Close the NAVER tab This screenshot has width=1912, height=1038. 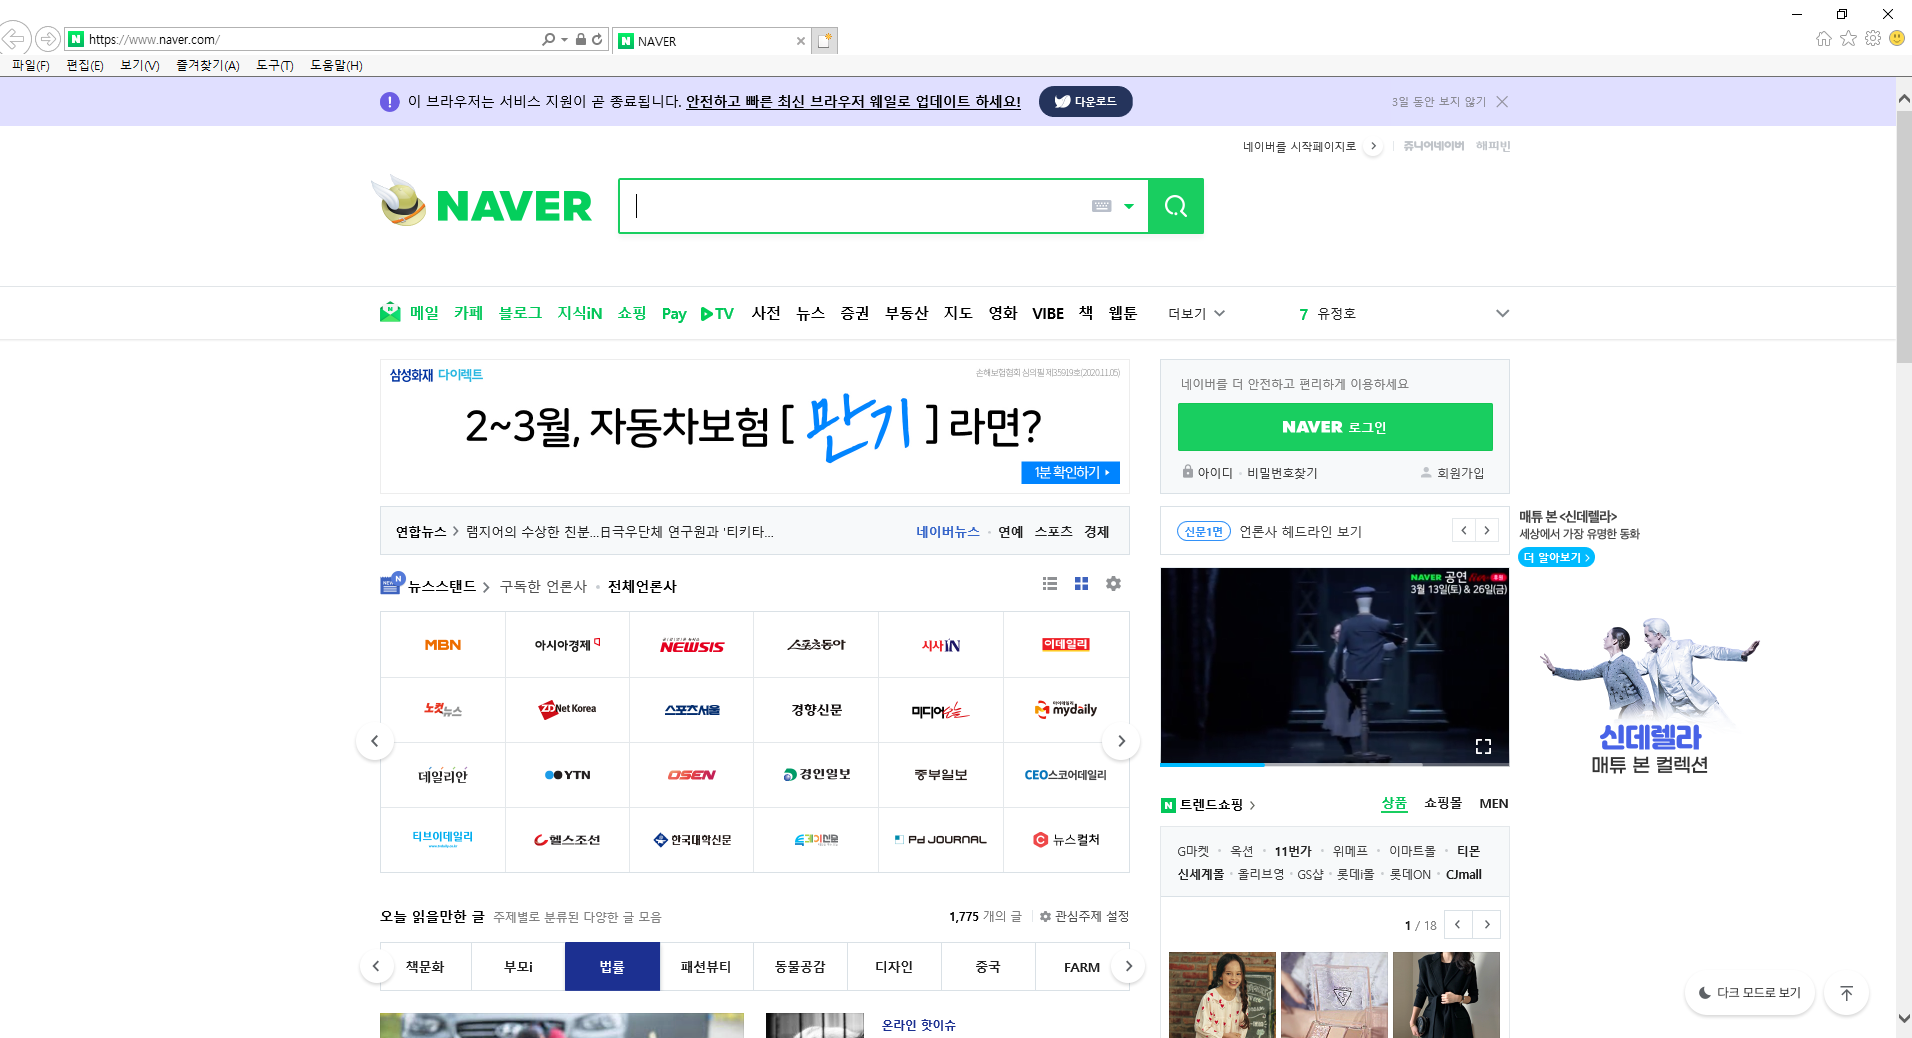pos(800,41)
